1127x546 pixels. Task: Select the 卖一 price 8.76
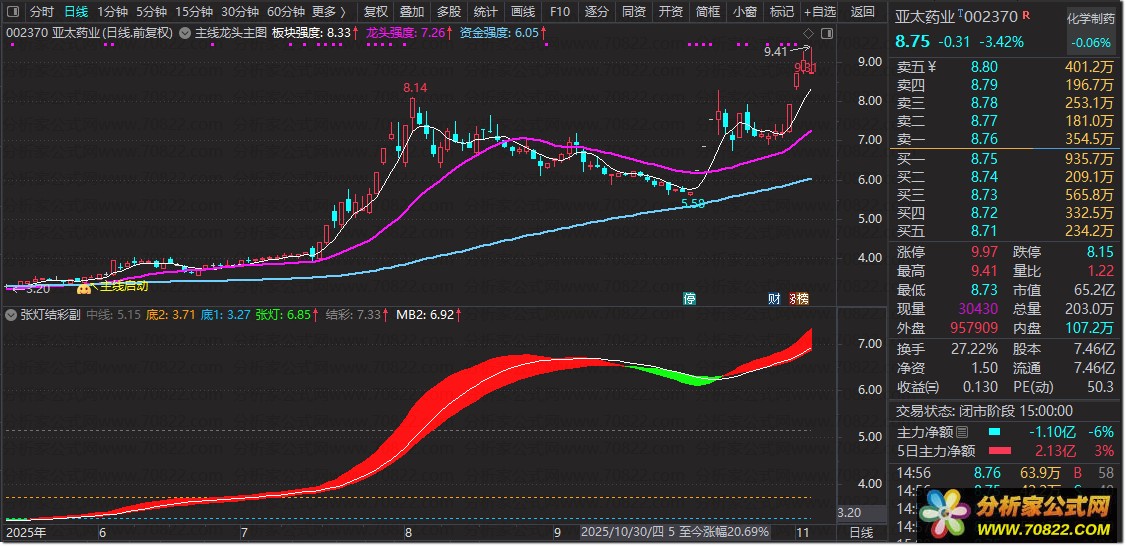pyautogui.click(x=983, y=139)
